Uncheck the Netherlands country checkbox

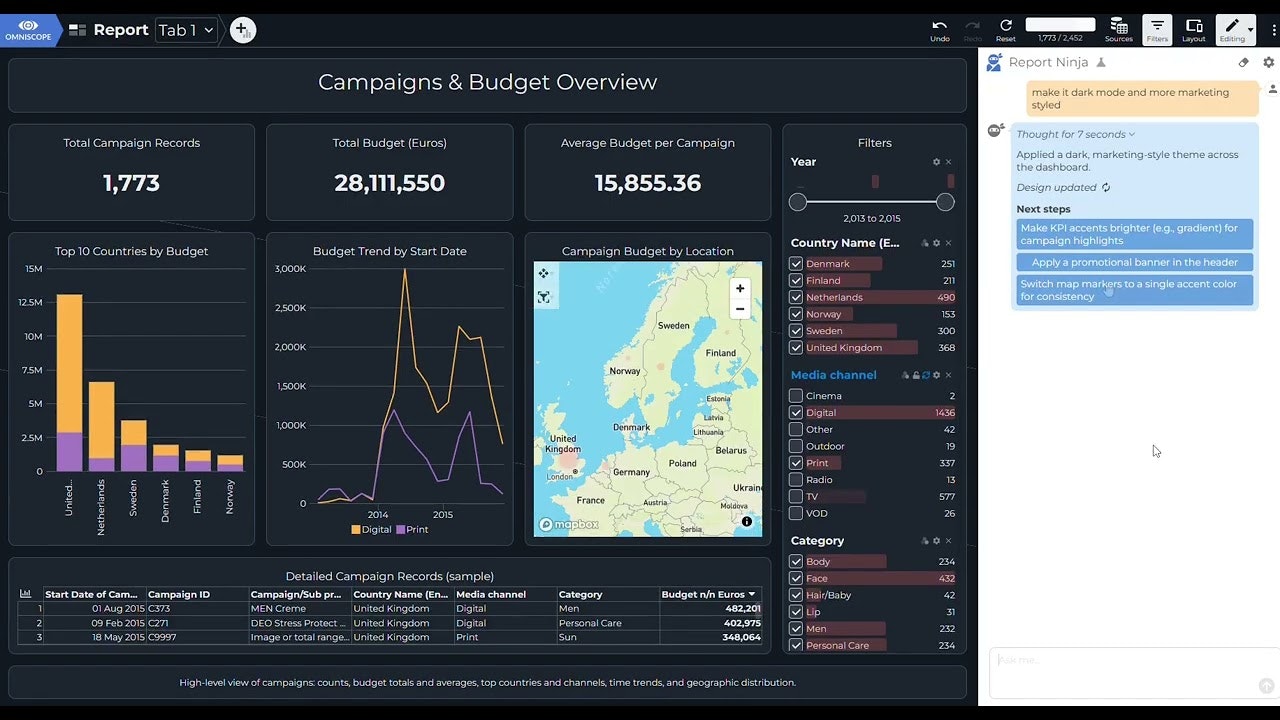[796, 297]
